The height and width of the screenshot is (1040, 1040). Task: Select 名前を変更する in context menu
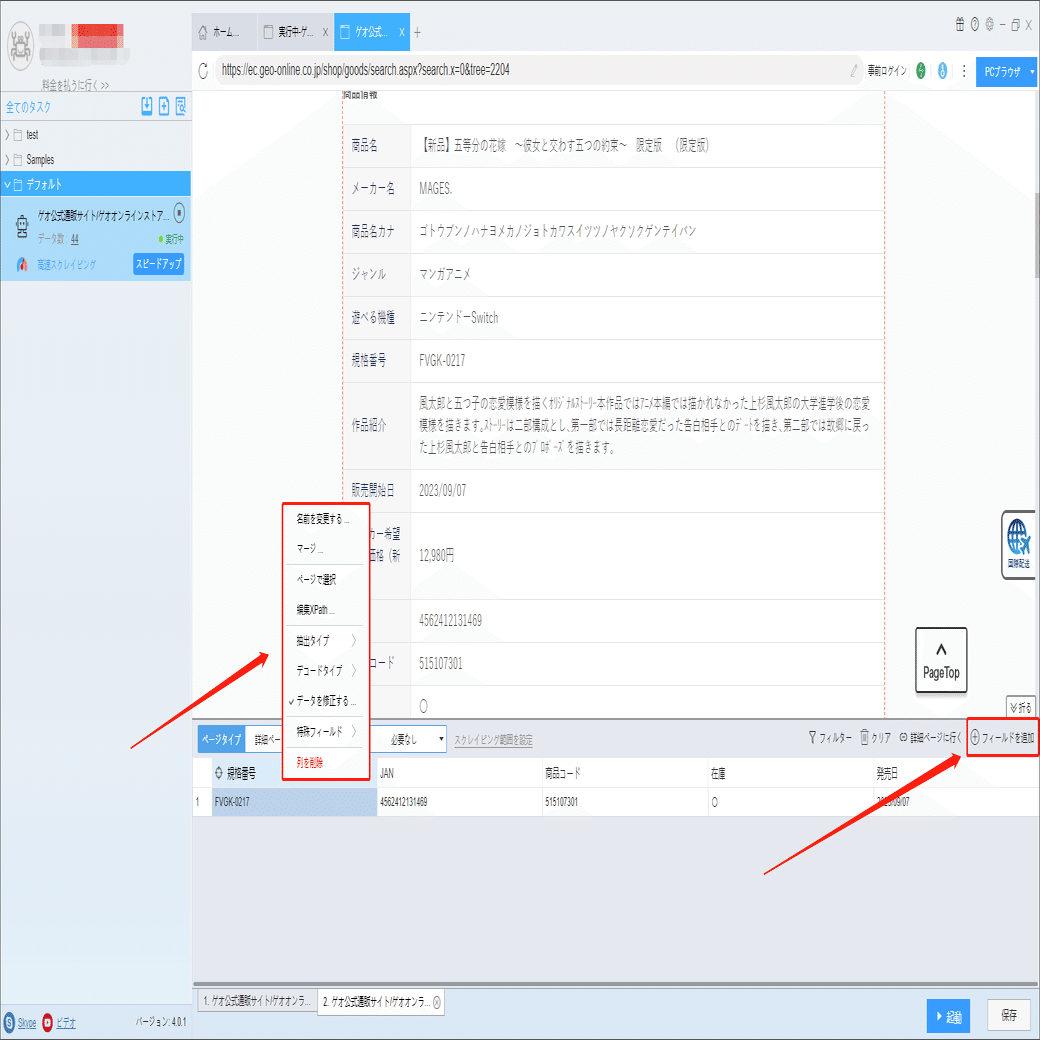pyautogui.click(x=325, y=519)
